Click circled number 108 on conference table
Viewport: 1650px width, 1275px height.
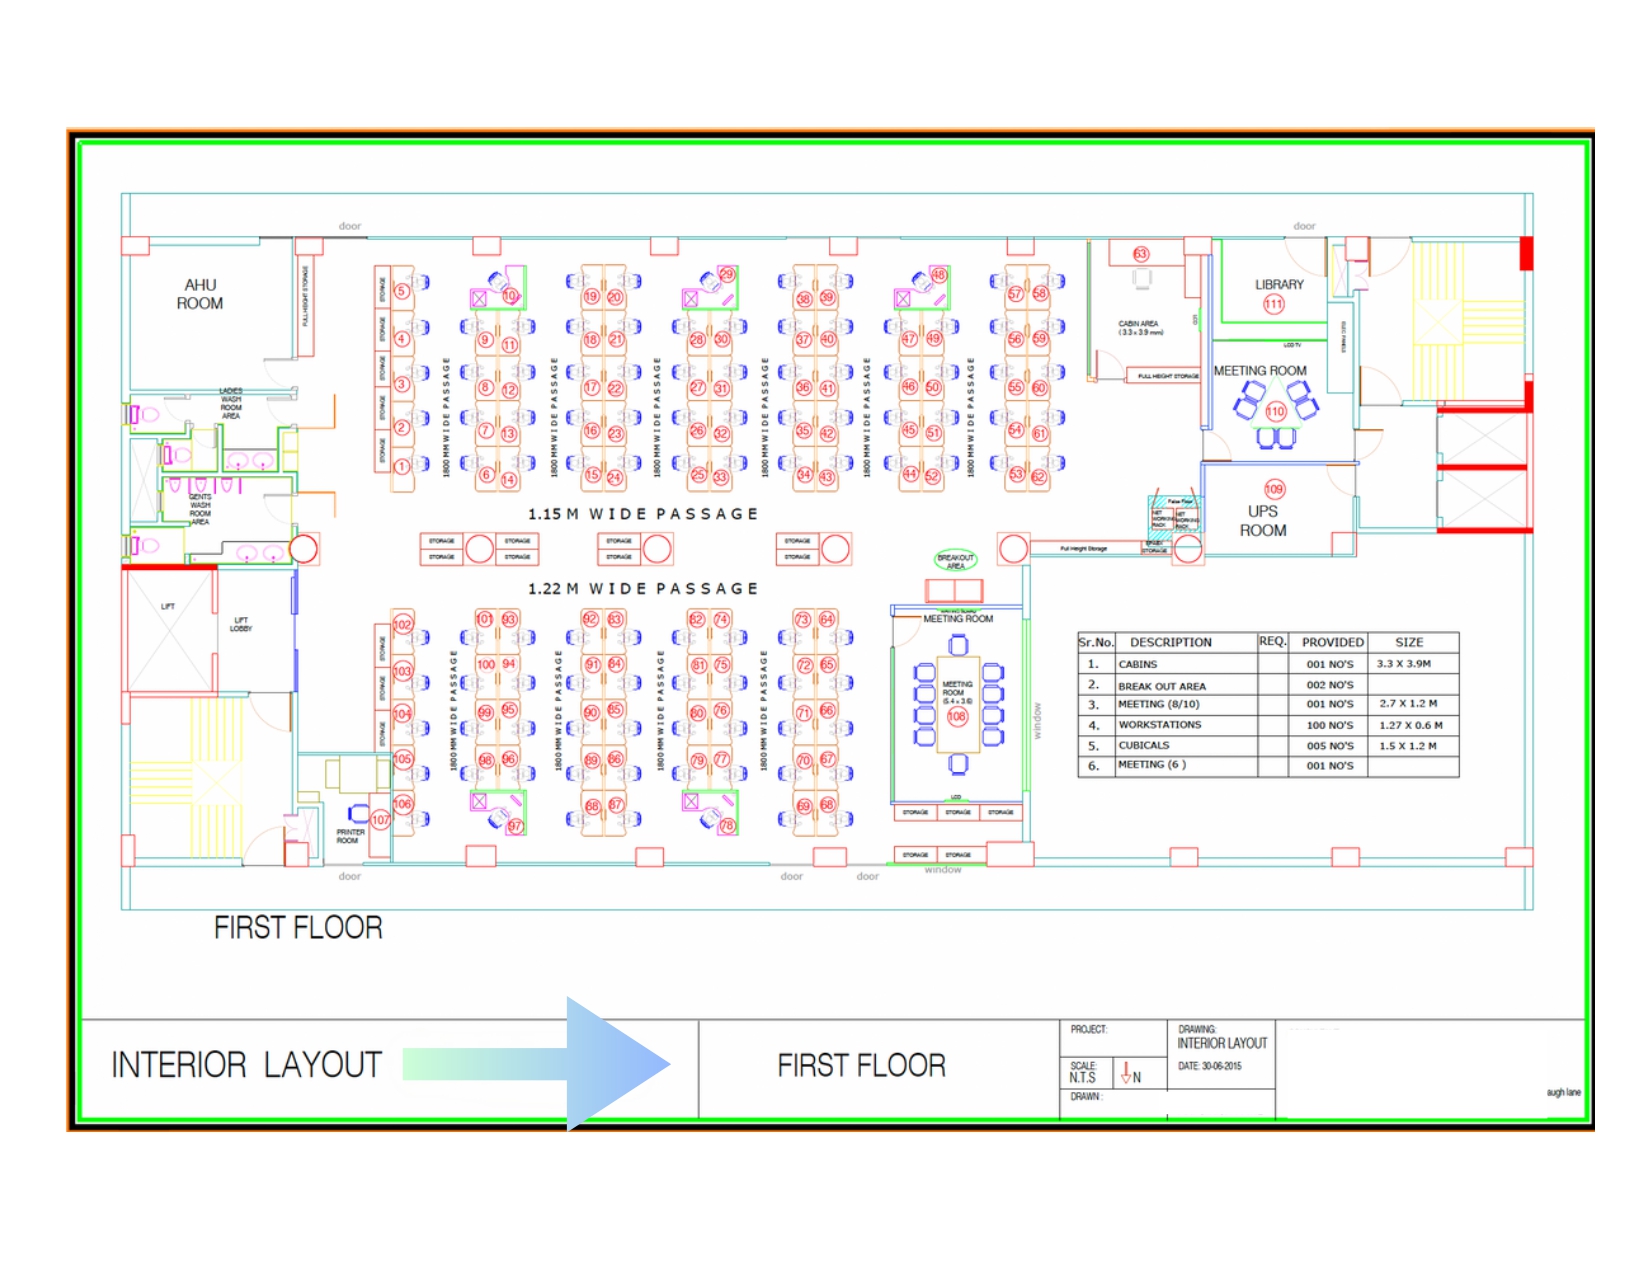tap(957, 716)
